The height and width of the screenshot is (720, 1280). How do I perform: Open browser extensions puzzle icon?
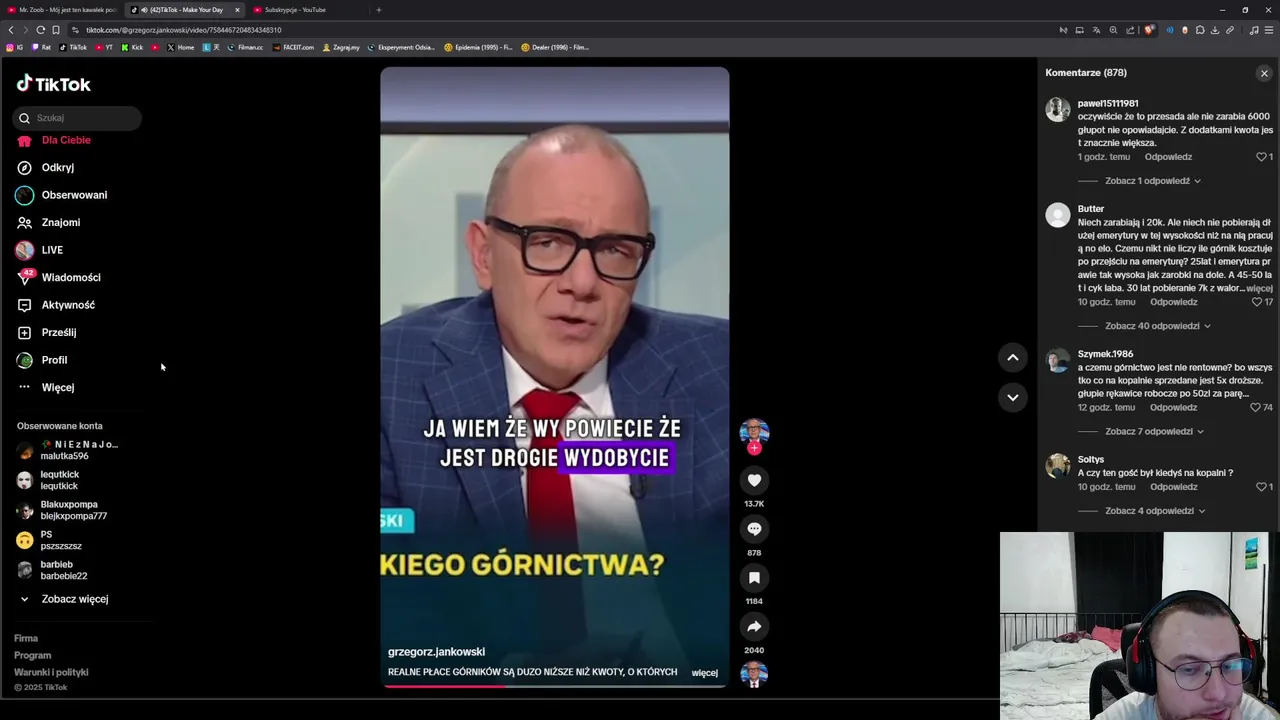pos(1199,30)
